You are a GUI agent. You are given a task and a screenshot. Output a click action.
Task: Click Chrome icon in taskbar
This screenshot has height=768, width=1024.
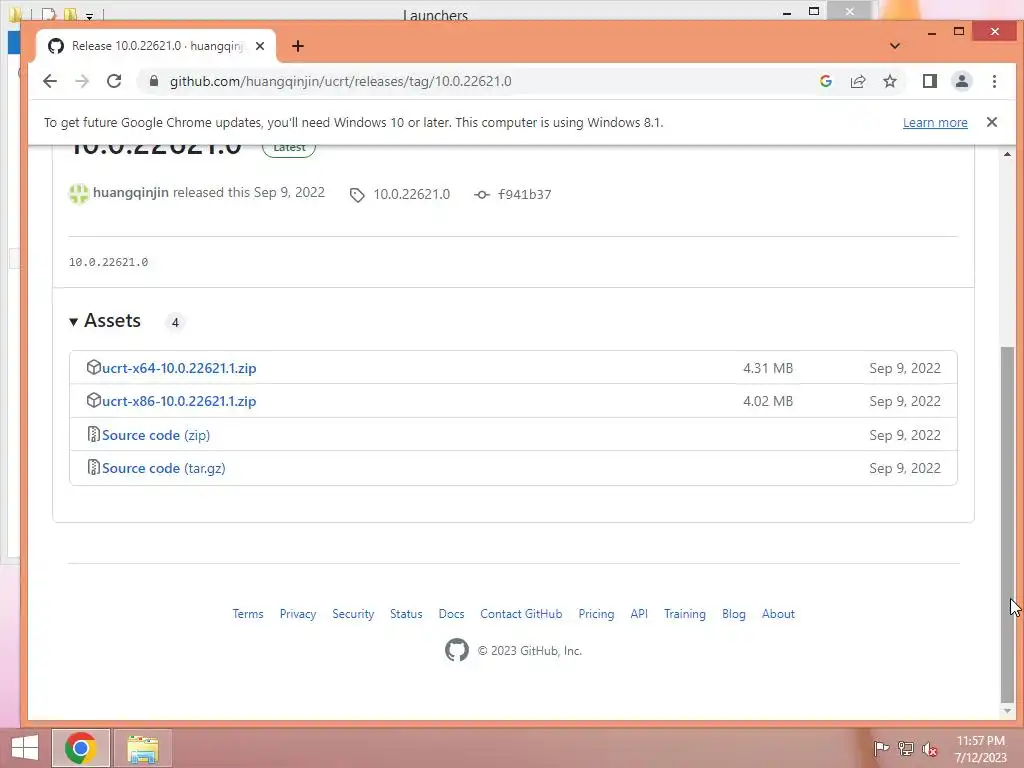coord(80,748)
